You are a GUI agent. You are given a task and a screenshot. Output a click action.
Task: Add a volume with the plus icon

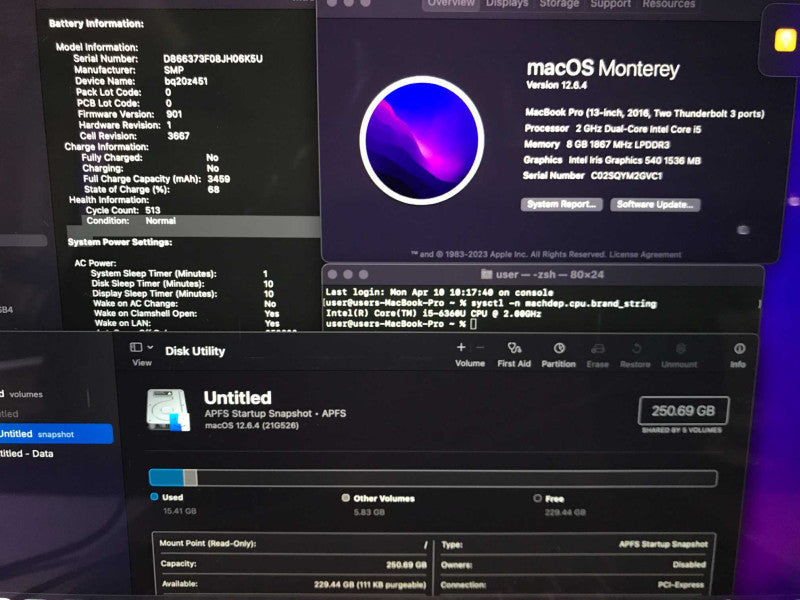tap(461, 347)
